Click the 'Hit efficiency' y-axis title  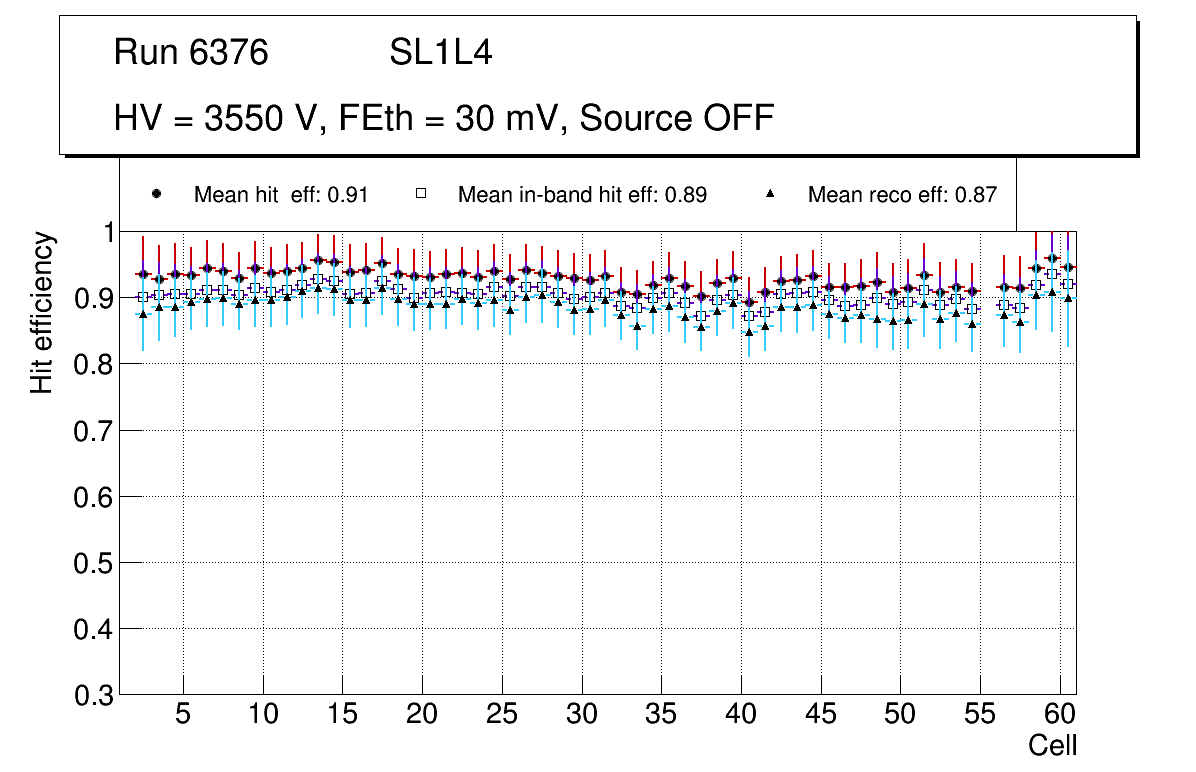(42, 312)
